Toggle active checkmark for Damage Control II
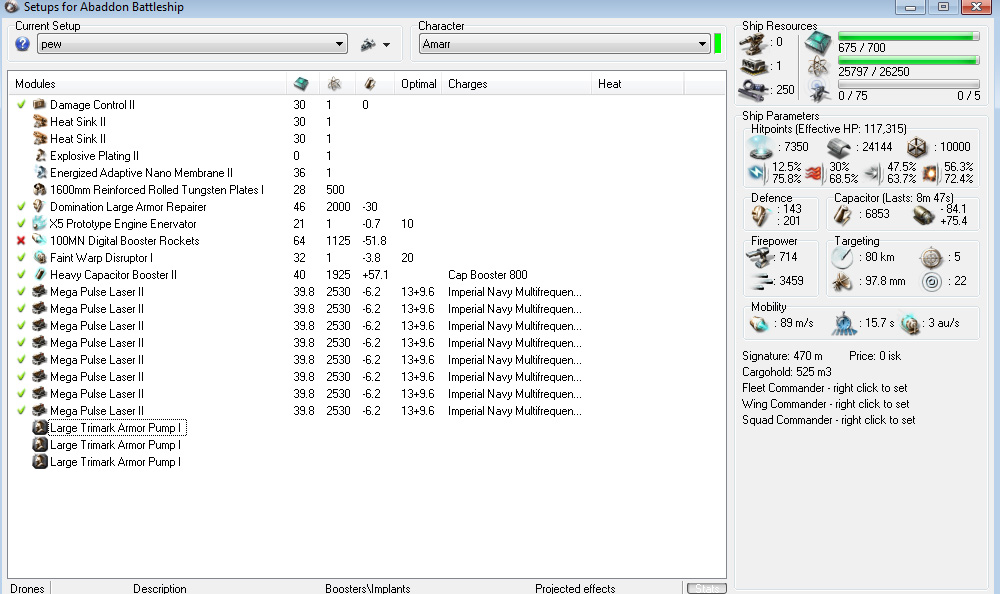 [x=21, y=104]
